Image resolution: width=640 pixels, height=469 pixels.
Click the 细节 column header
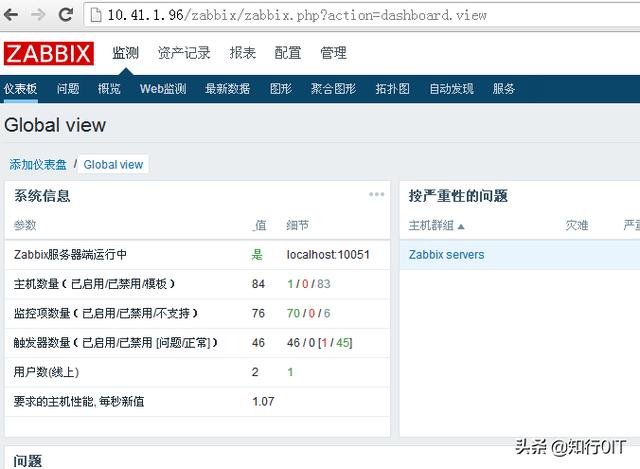pos(298,225)
